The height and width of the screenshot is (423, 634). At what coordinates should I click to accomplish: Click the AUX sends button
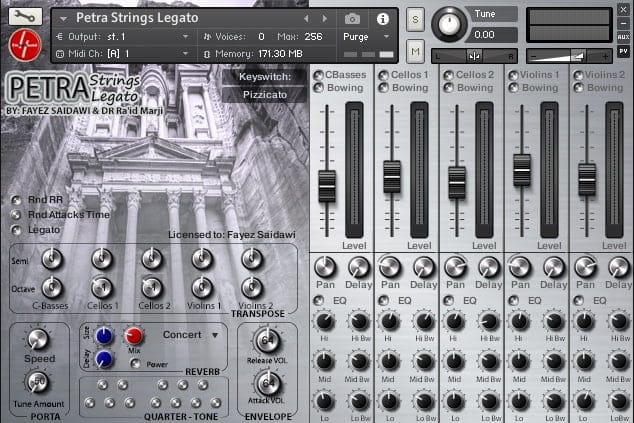(x=623, y=37)
